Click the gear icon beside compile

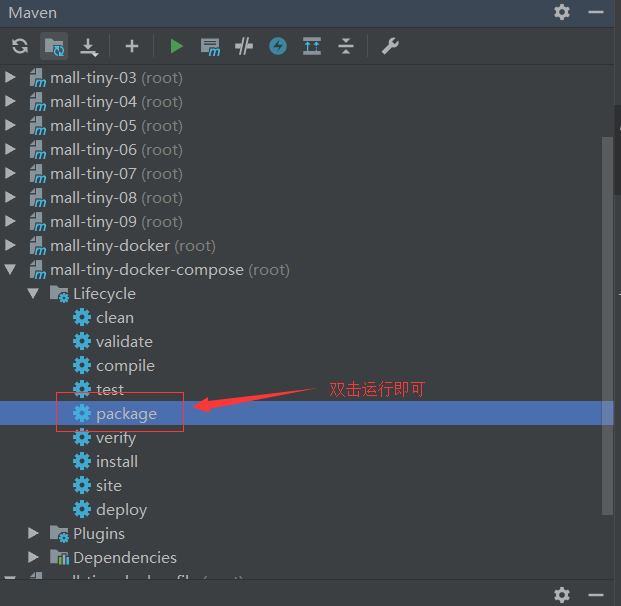[82, 365]
